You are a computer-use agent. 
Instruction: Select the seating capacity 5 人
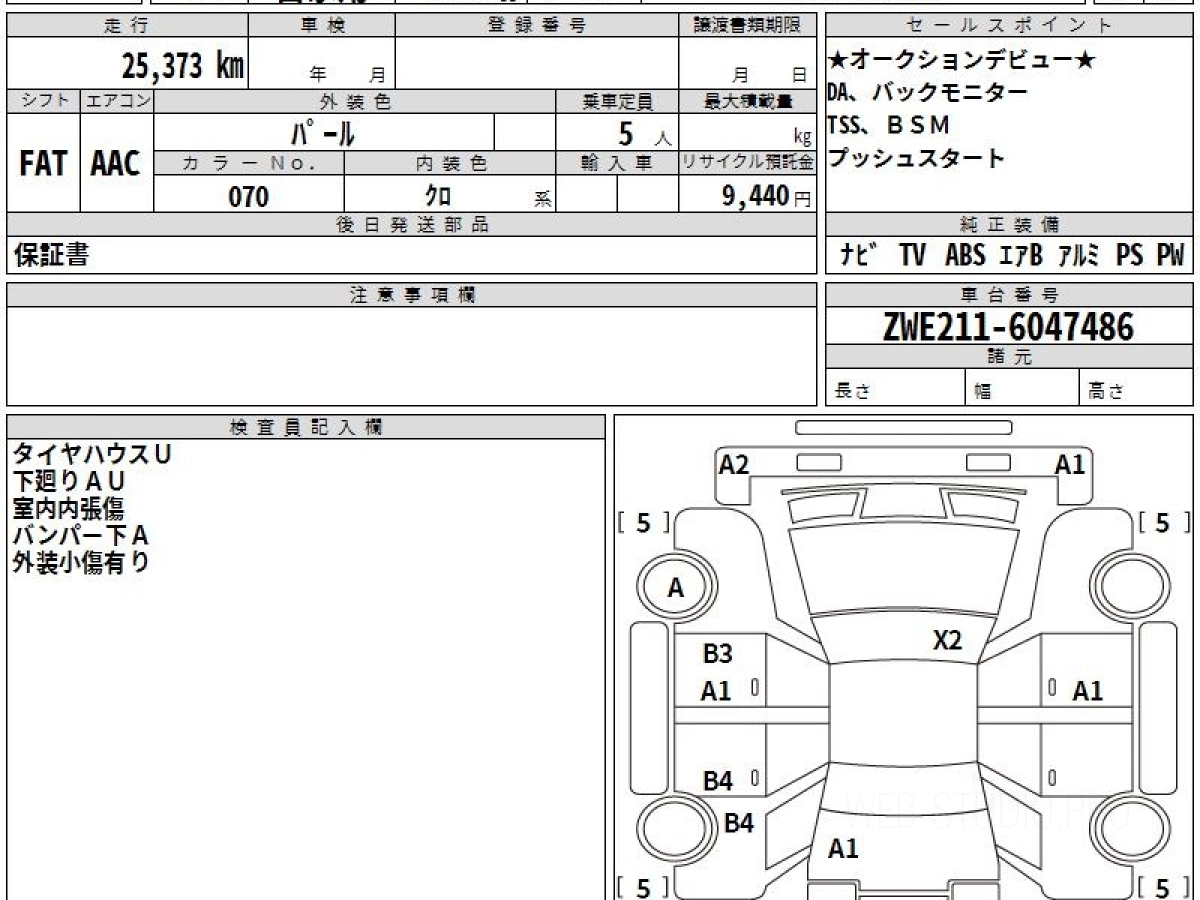pos(645,133)
